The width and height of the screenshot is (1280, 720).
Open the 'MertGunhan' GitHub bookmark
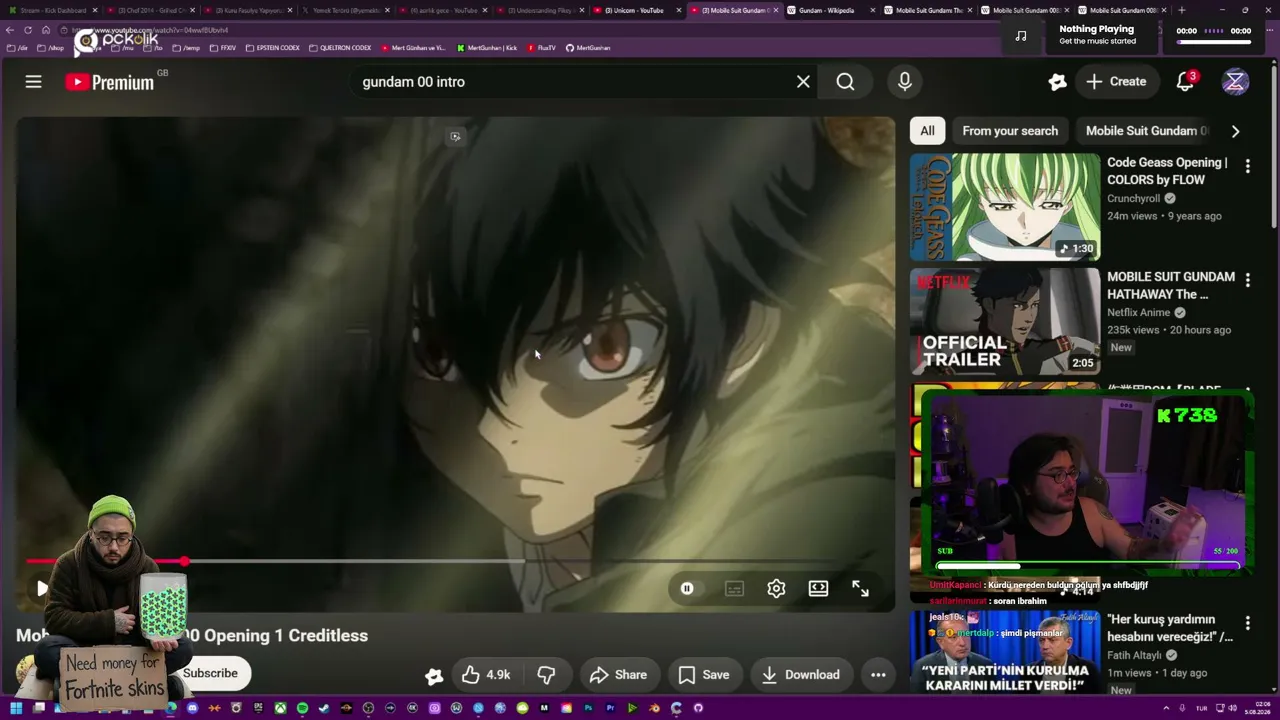click(x=588, y=48)
